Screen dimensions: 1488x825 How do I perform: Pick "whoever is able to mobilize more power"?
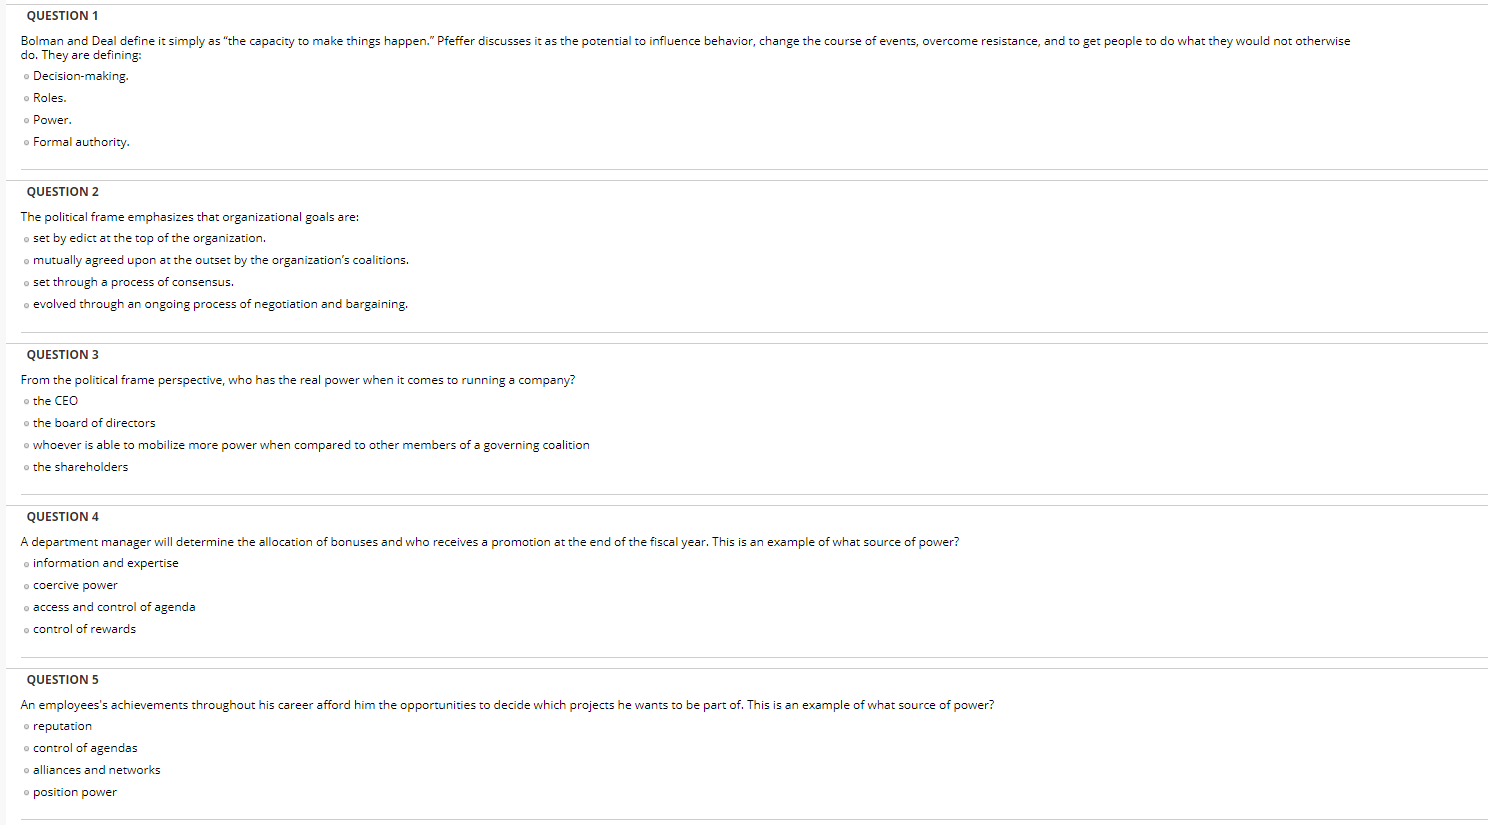(25, 445)
